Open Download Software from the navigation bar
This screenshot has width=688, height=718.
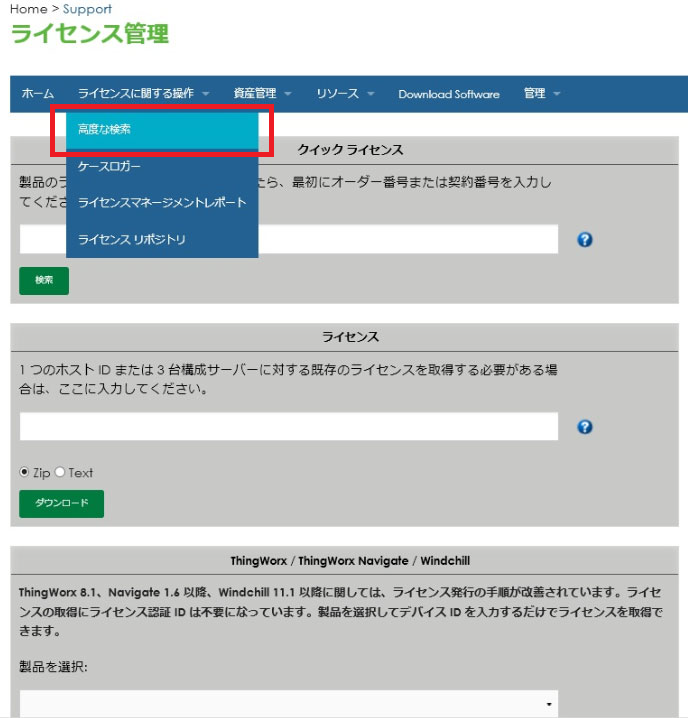click(448, 94)
